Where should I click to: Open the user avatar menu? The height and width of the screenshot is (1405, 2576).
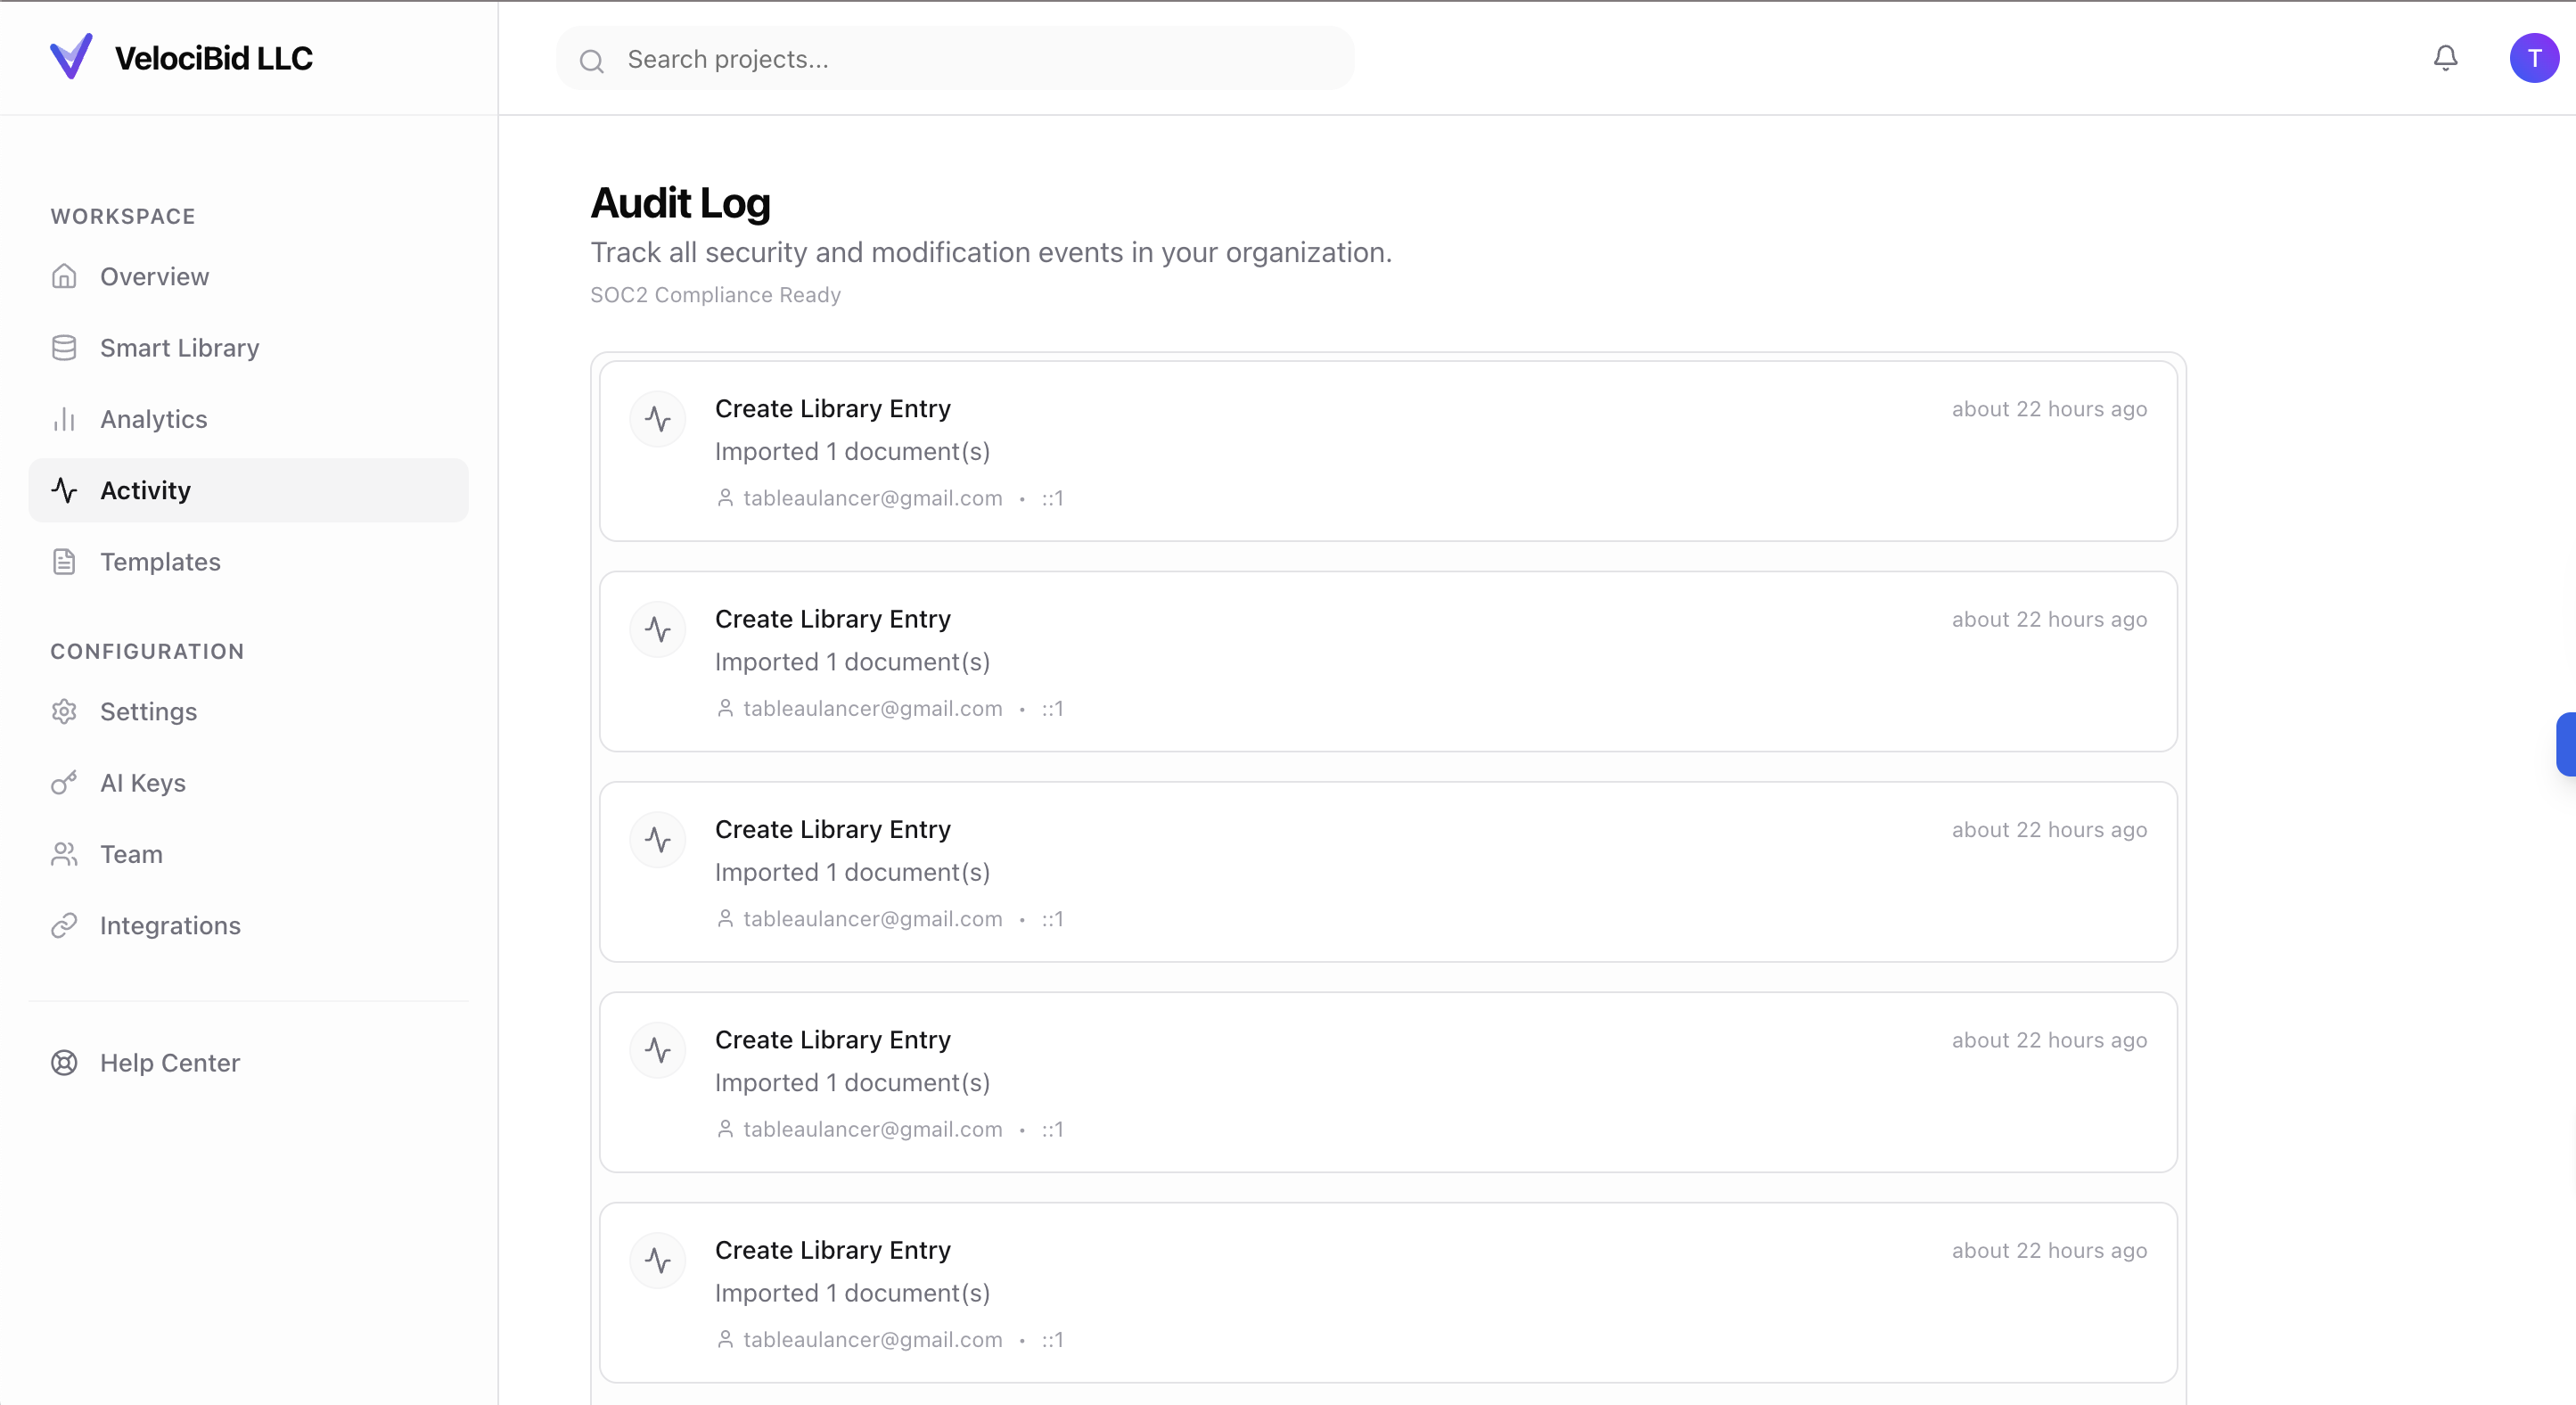2533,58
